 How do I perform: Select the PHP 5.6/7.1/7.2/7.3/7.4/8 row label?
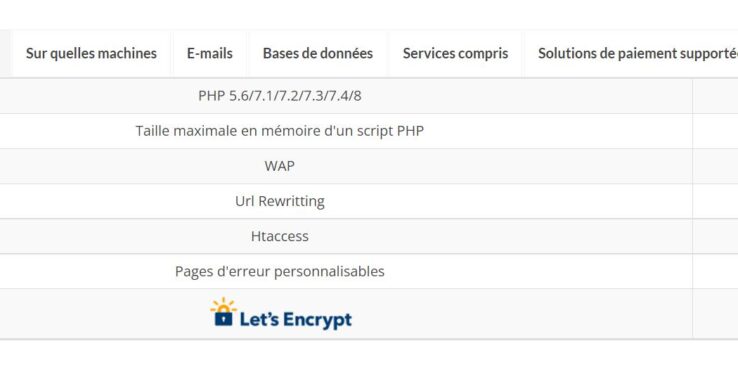[x=280, y=96]
